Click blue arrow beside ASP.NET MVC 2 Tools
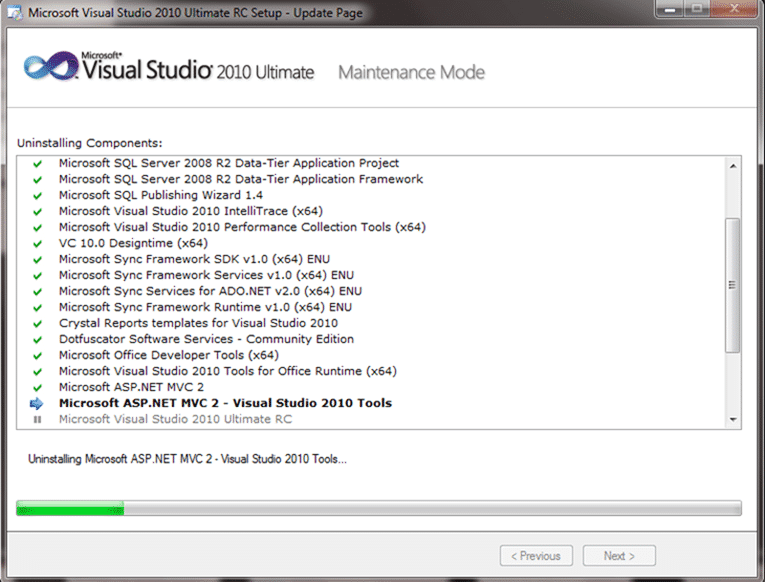The height and width of the screenshot is (582, 765). 37,403
